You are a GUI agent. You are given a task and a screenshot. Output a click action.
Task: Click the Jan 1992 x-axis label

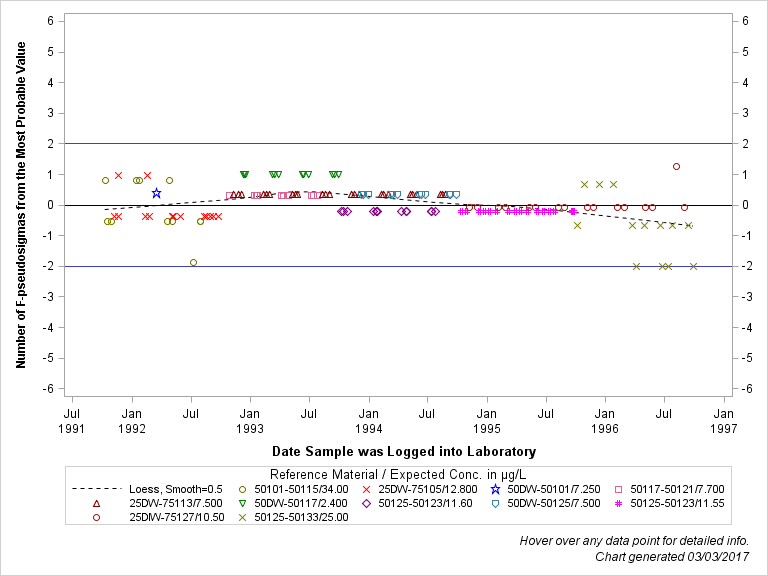132,421
